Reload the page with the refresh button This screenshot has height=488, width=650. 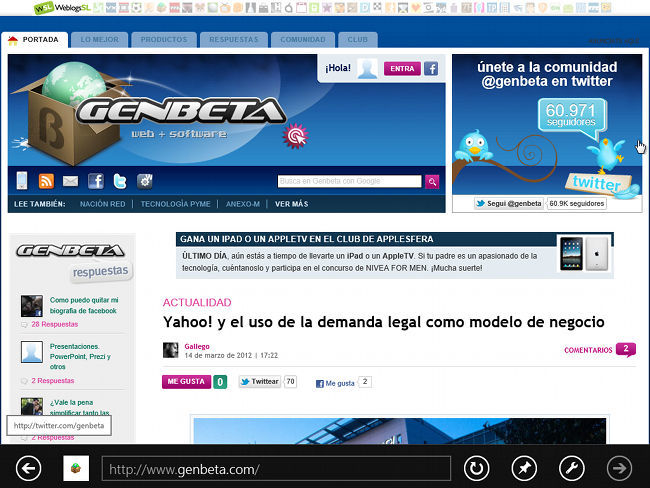tap(476, 469)
